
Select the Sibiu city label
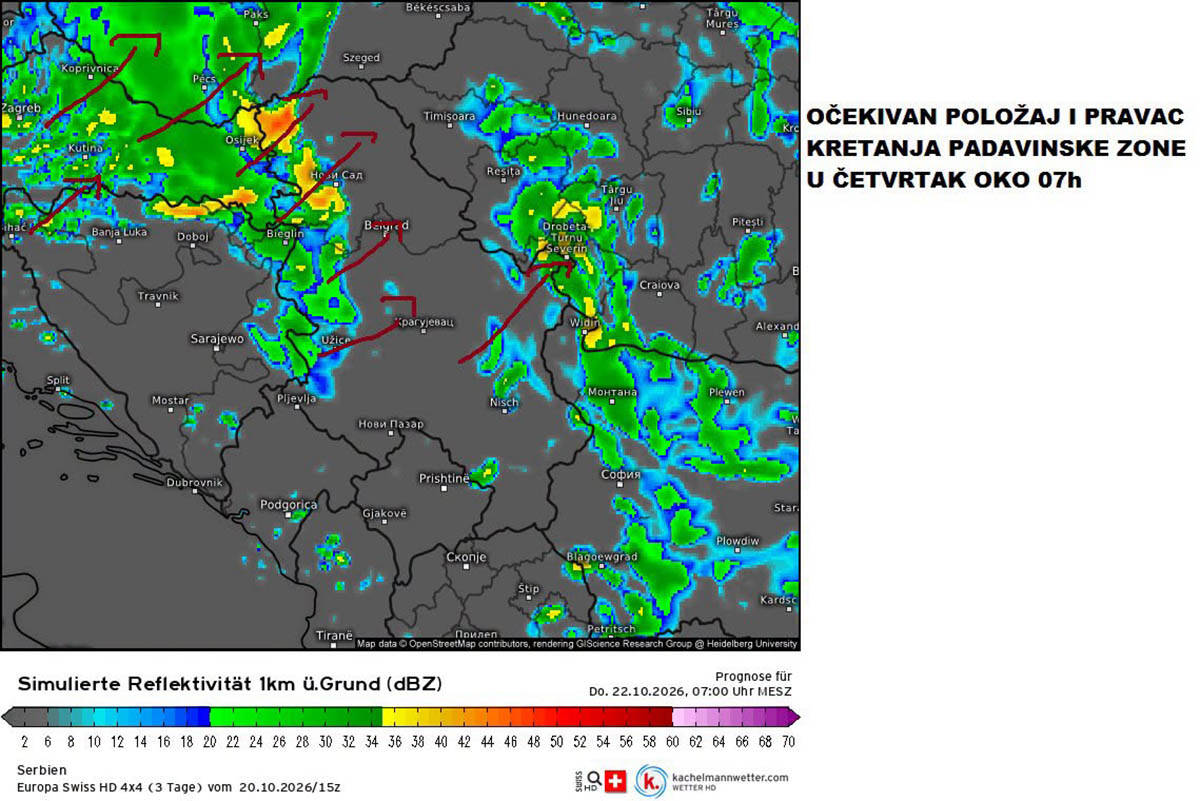(x=689, y=112)
